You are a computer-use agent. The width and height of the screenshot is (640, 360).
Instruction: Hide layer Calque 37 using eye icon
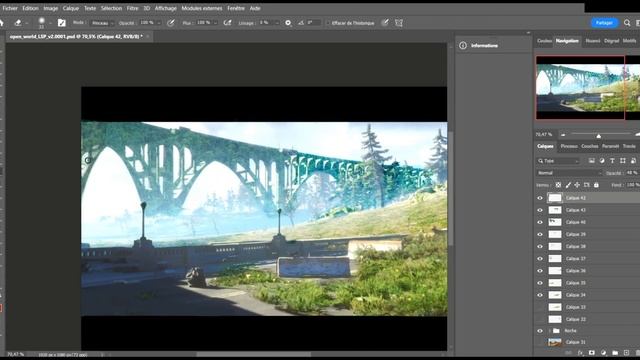coord(540,258)
